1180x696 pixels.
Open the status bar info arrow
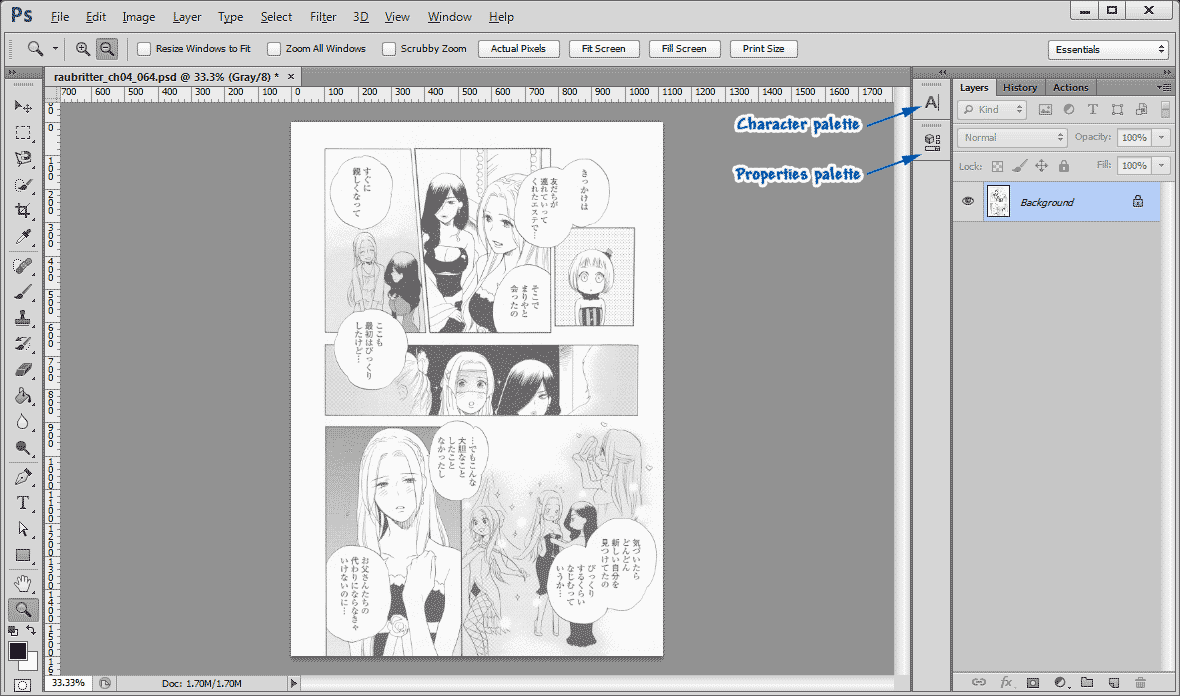(x=293, y=684)
